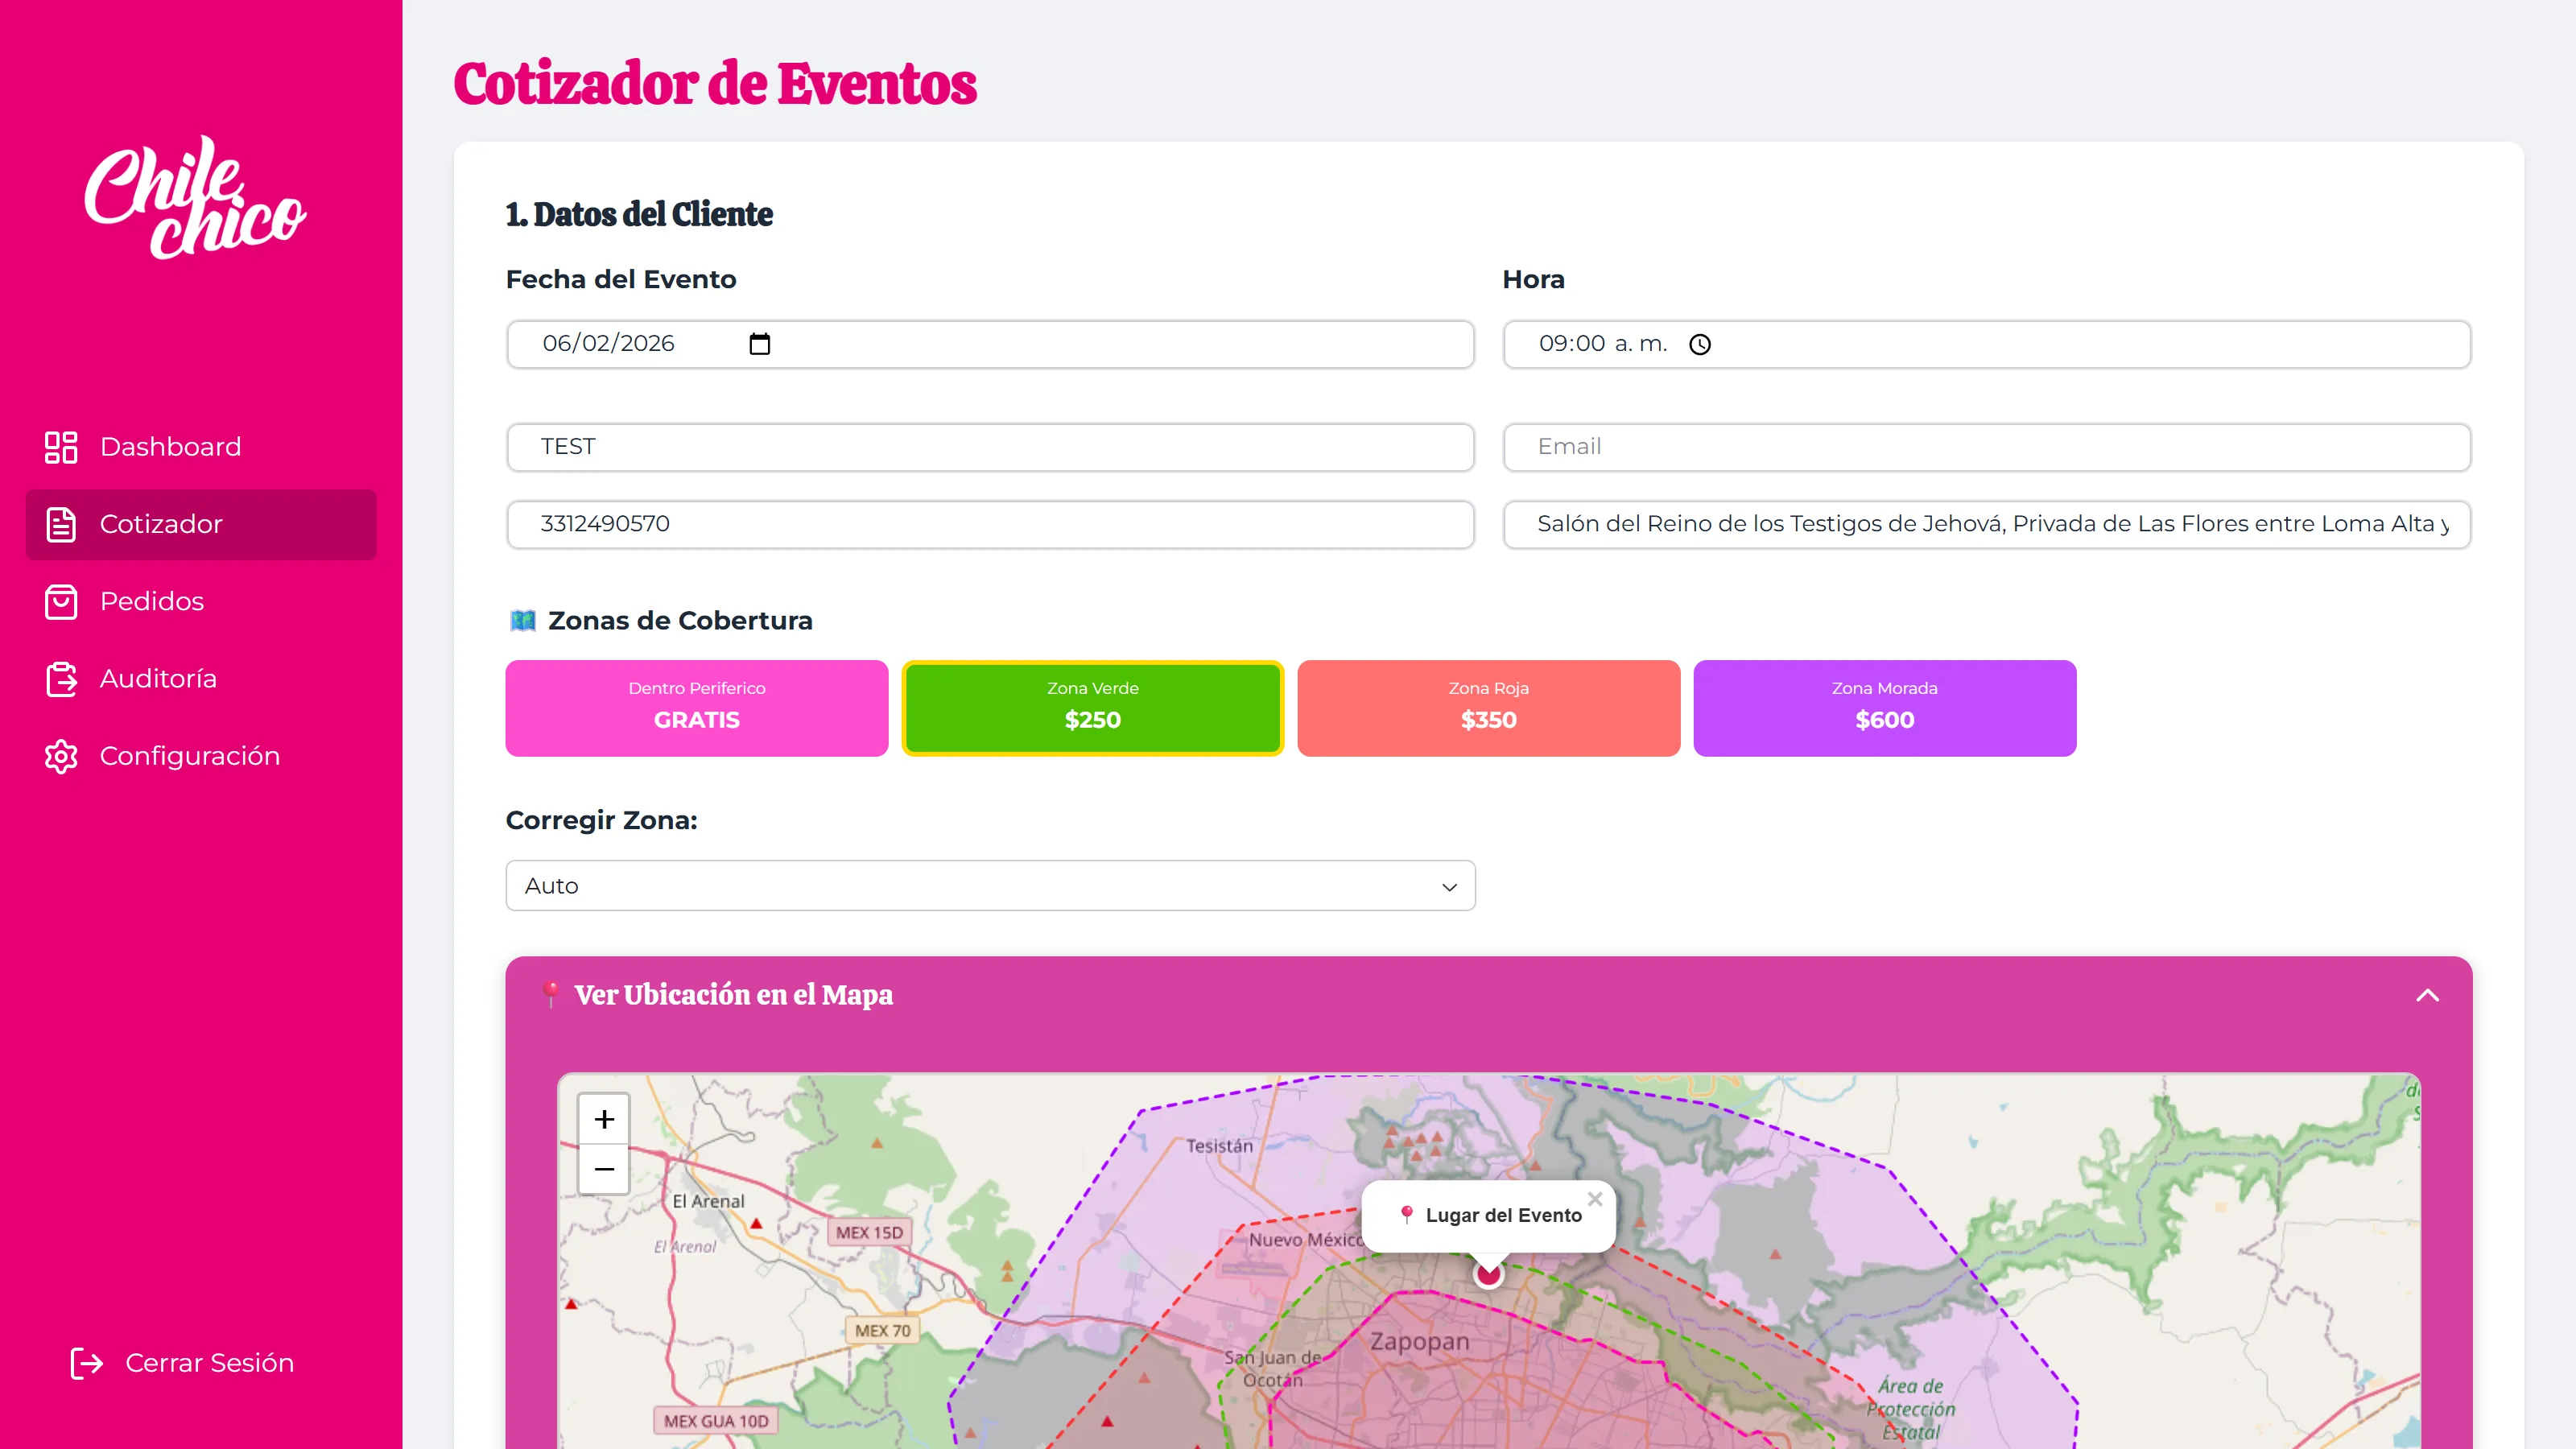Close the Lugar del Evento popup

[x=1594, y=1198]
